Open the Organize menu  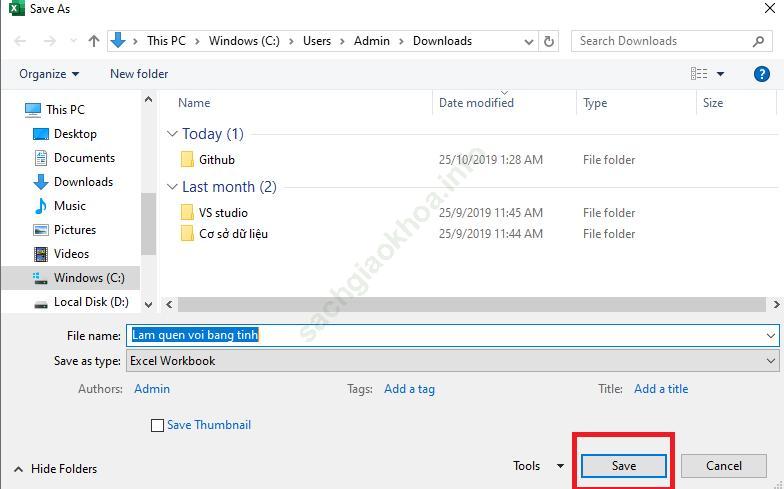coord(49,74)
